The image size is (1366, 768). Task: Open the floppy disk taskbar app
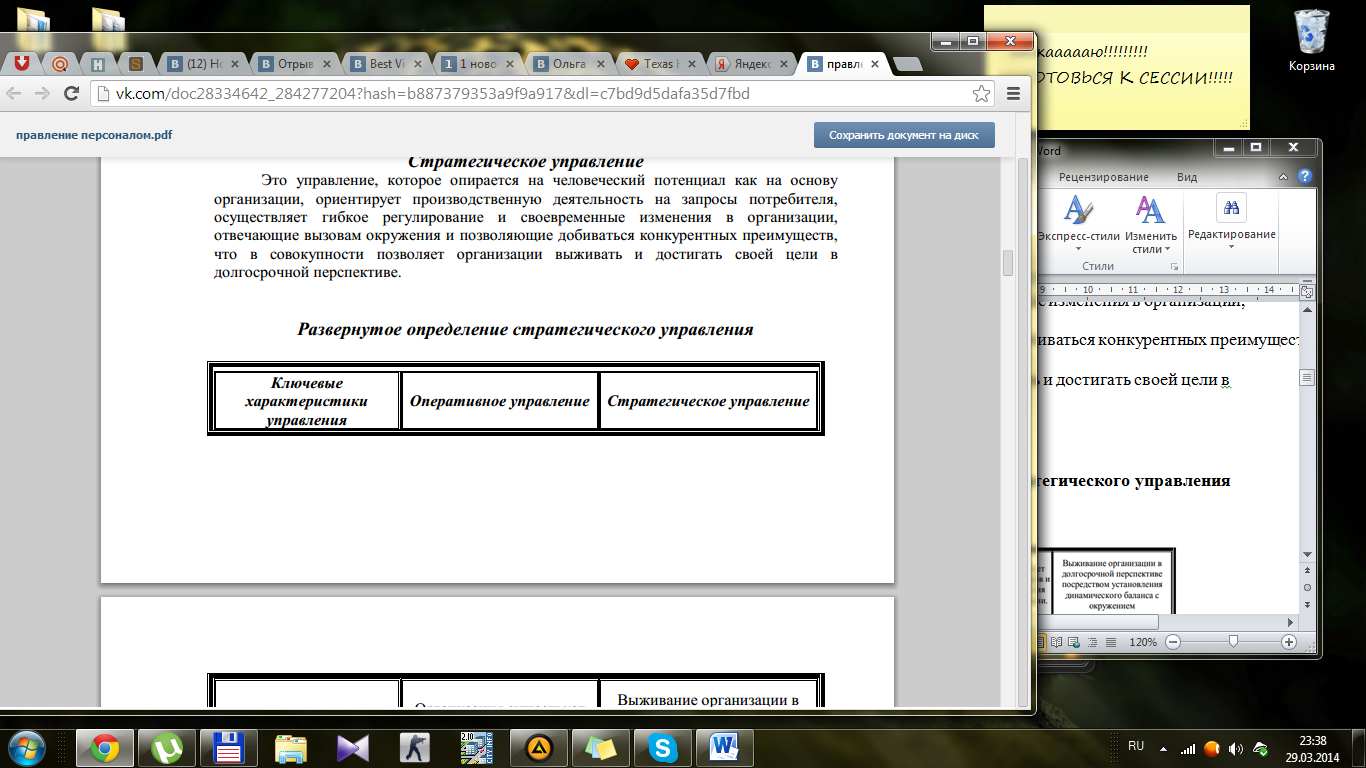(x=229, y=747)
